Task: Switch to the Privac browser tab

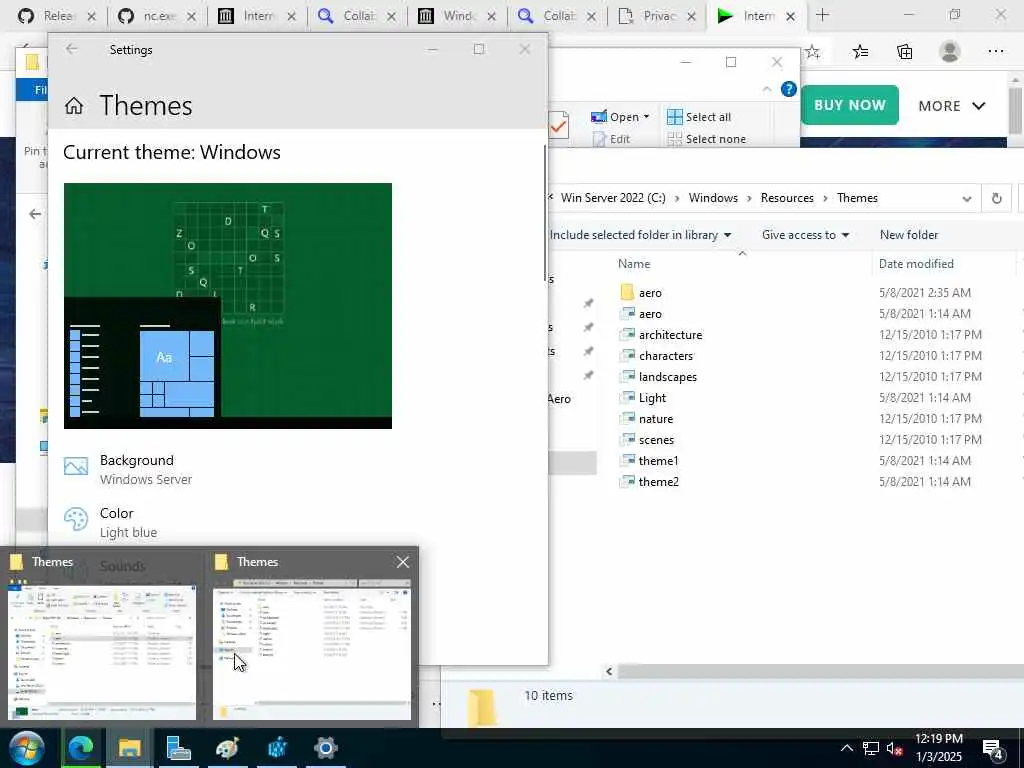Action: 658,16
